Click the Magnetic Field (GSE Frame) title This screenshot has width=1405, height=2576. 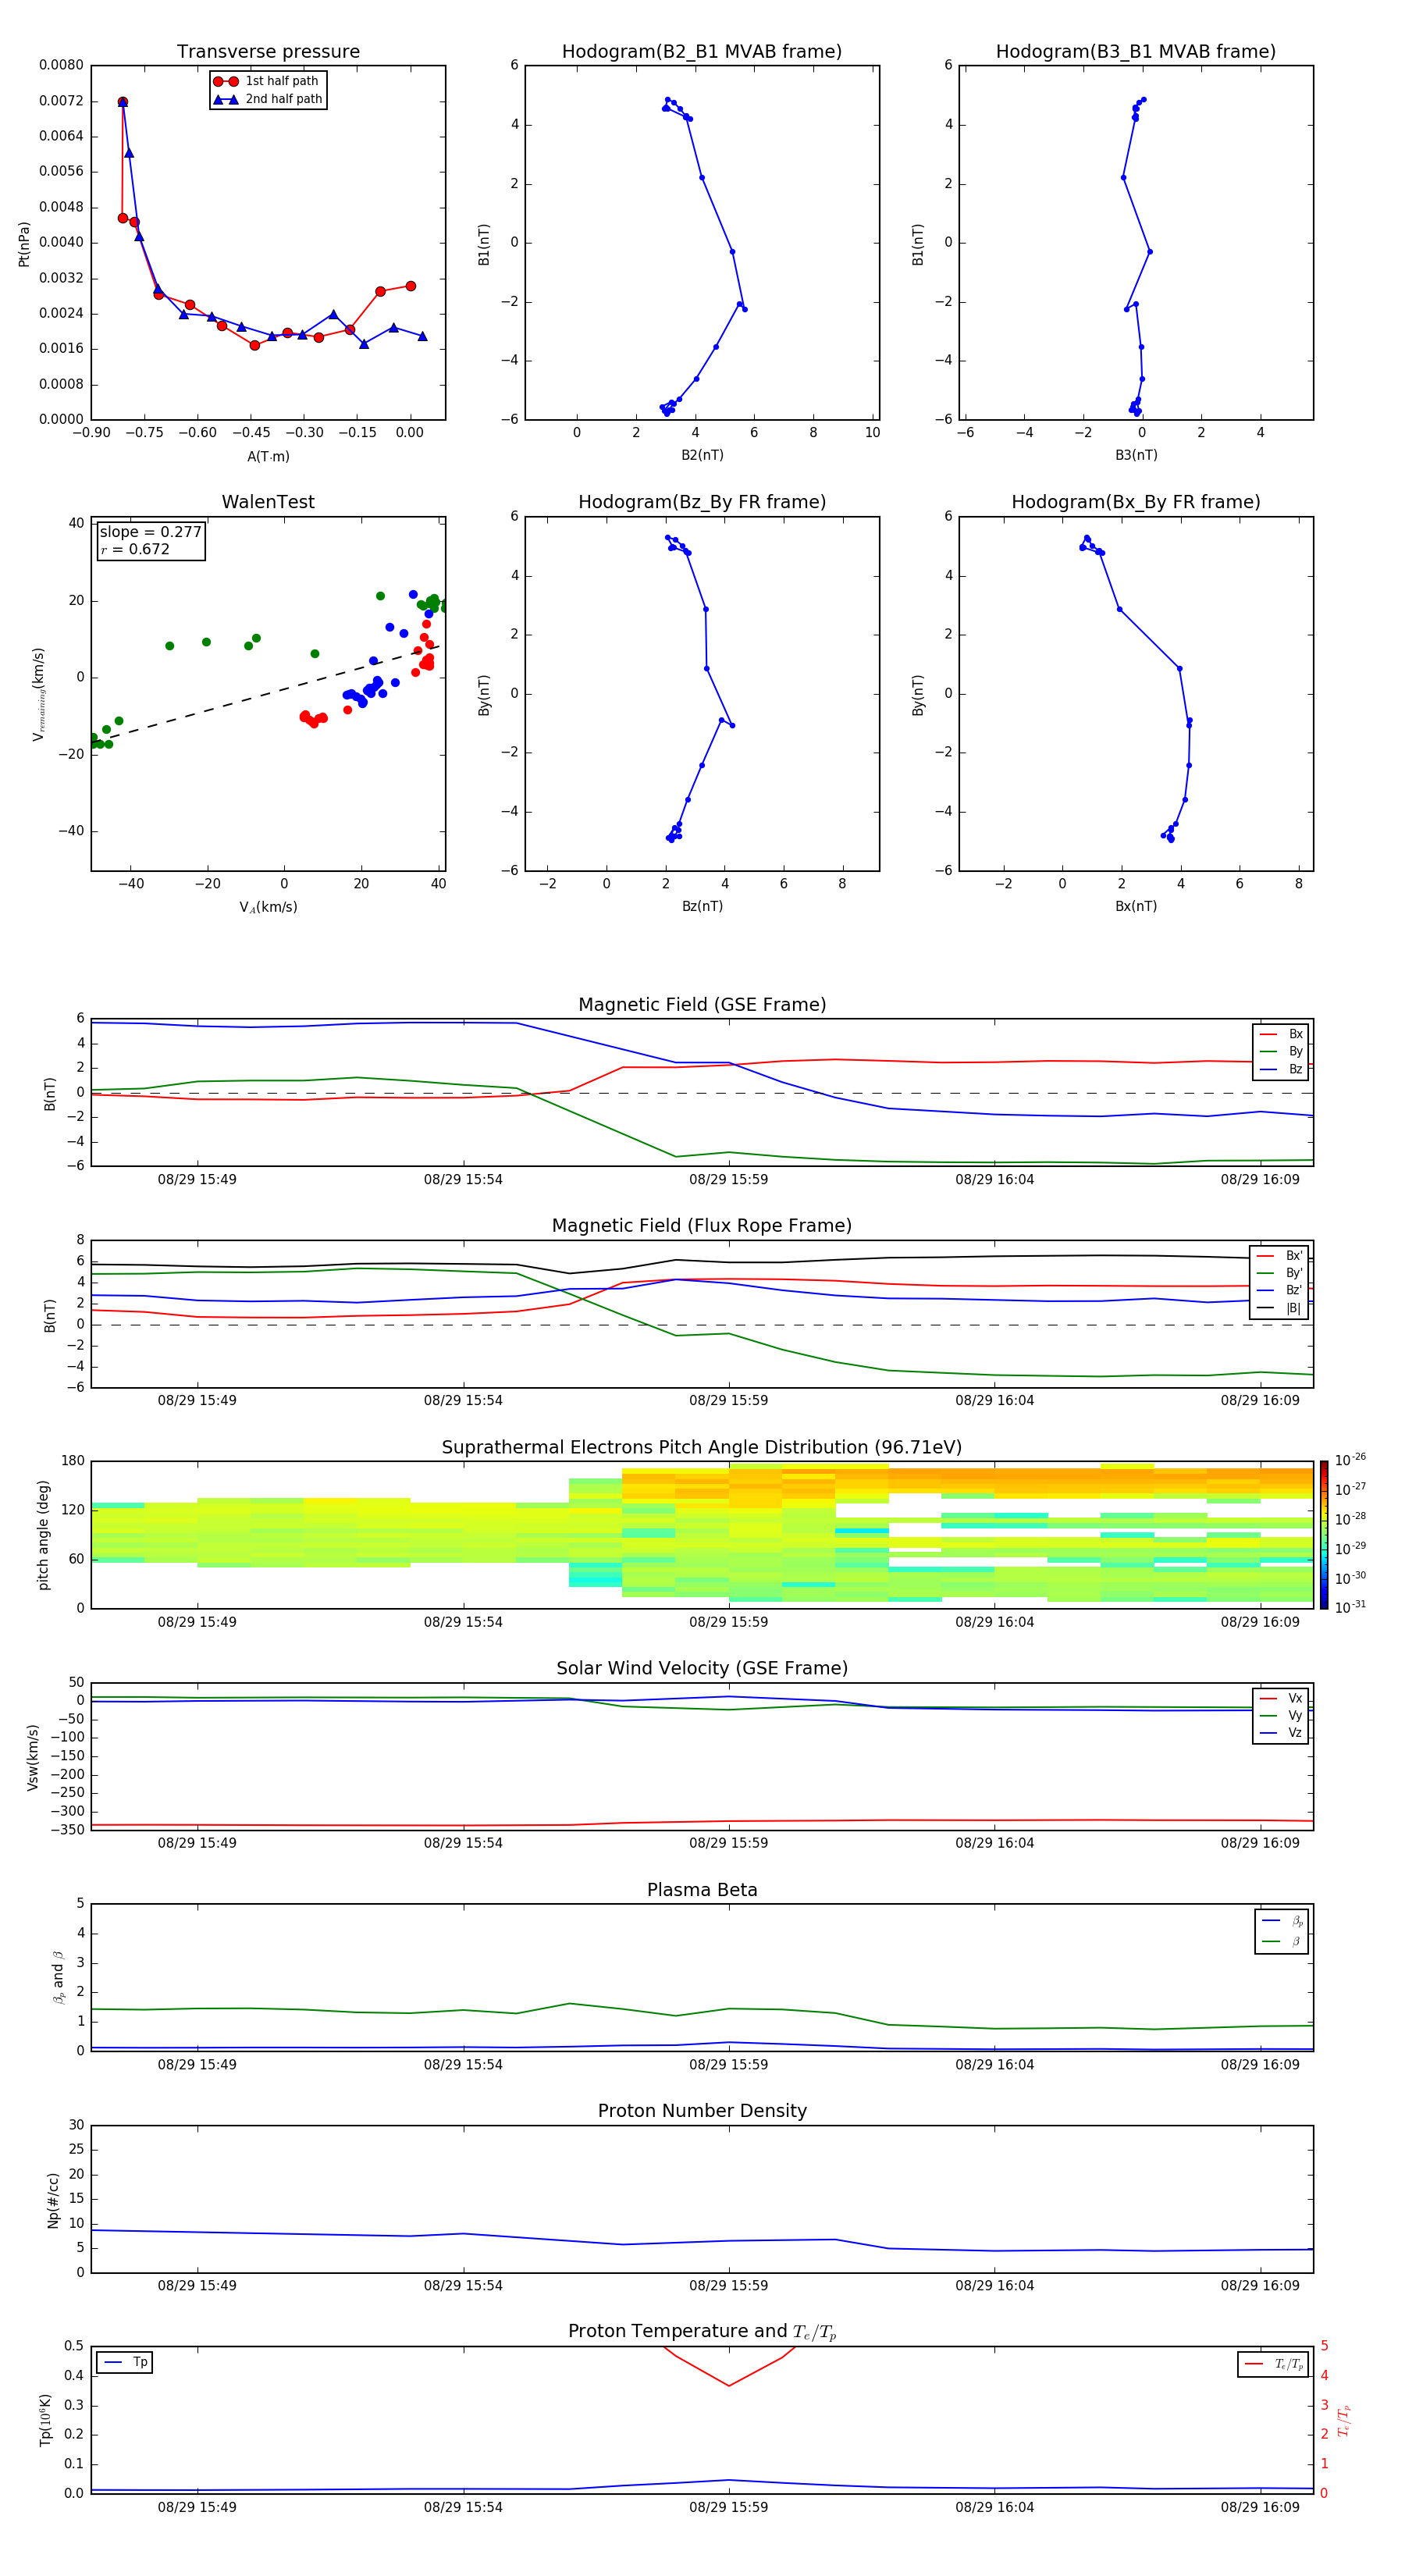(x=702, y=1005)
